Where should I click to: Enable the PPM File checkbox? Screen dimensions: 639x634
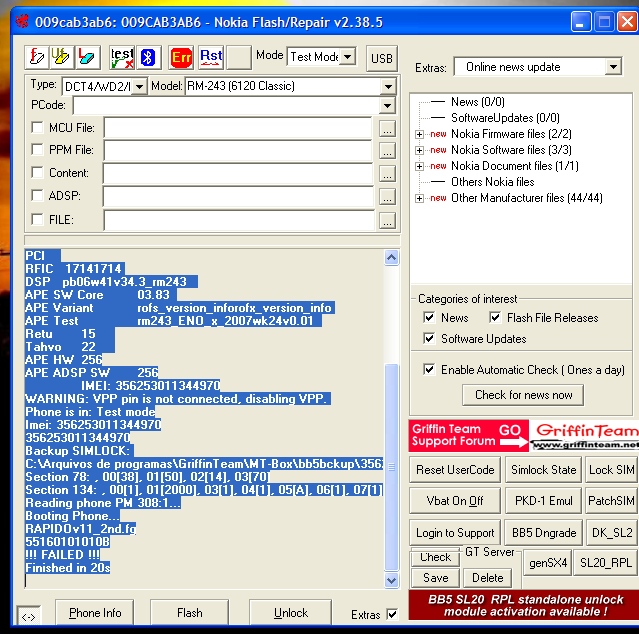click(x=37, y=150)
